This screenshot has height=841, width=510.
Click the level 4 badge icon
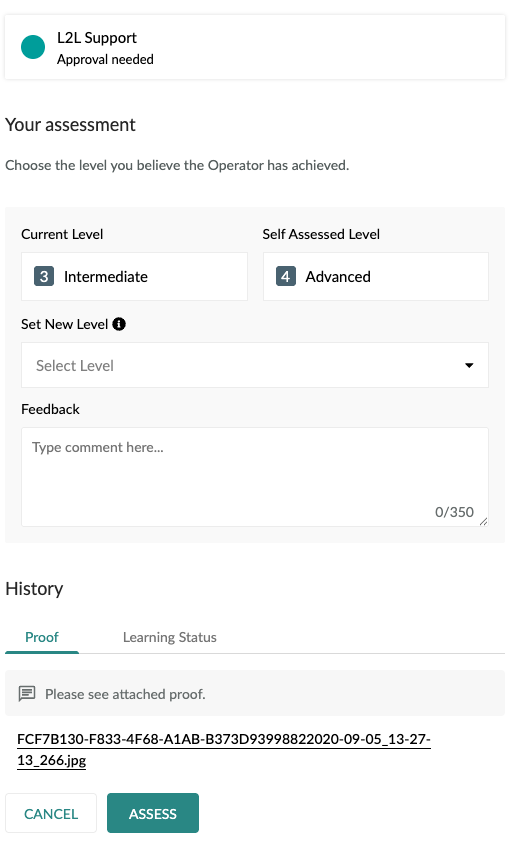[x=286, y=276]
